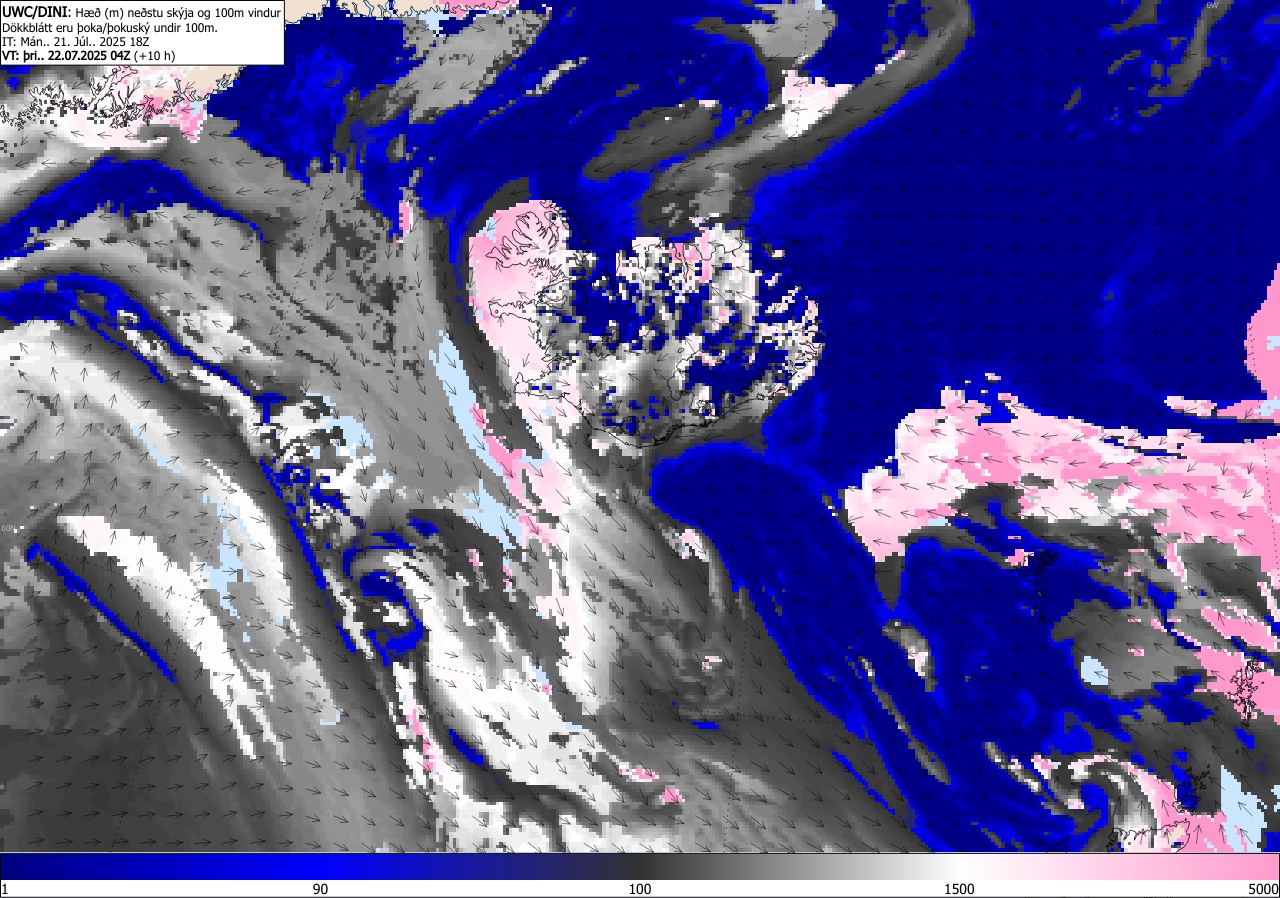Click the valid time 'VT: Þri.. 22.07.2025 04Z'
Screen dimensions: 1280x898
[65, 56]
